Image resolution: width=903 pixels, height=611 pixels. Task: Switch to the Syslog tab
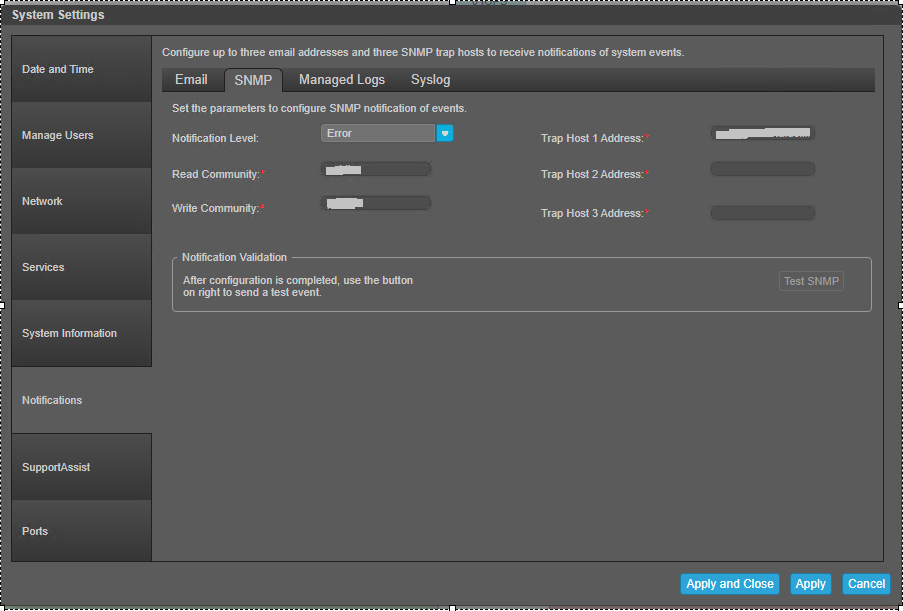430,80
